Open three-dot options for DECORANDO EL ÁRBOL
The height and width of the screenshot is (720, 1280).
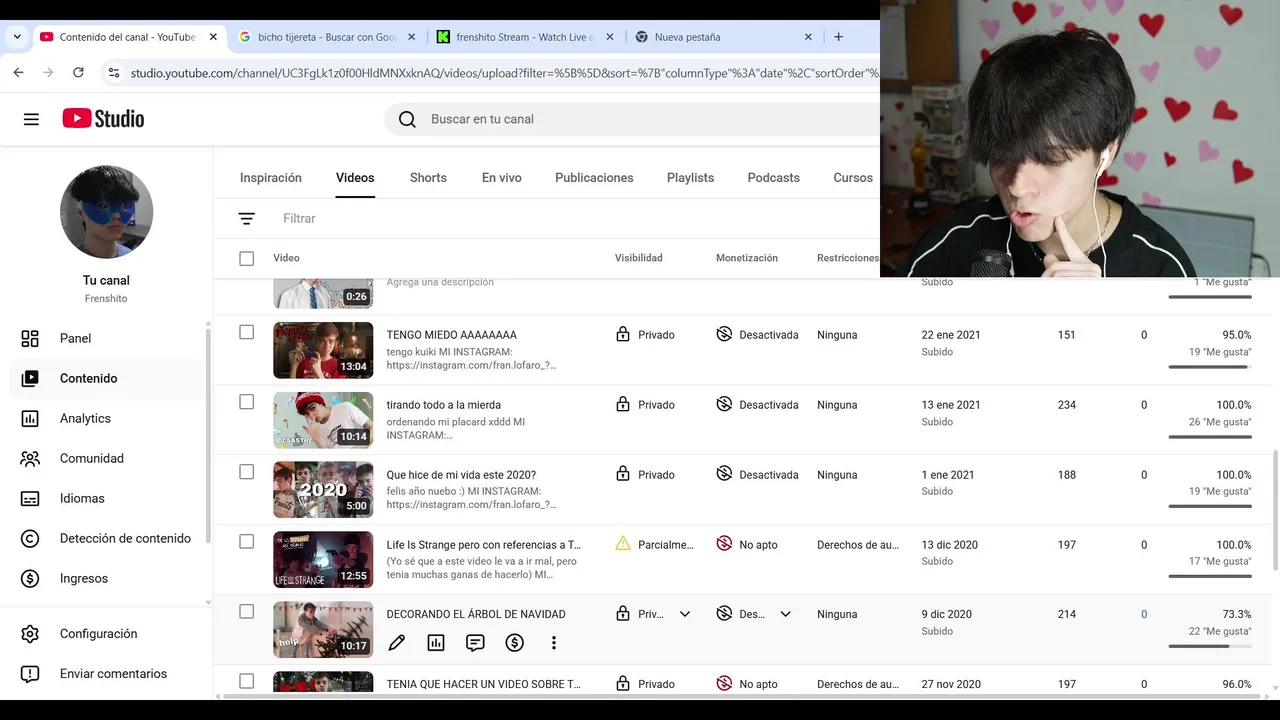coord(553,643)
